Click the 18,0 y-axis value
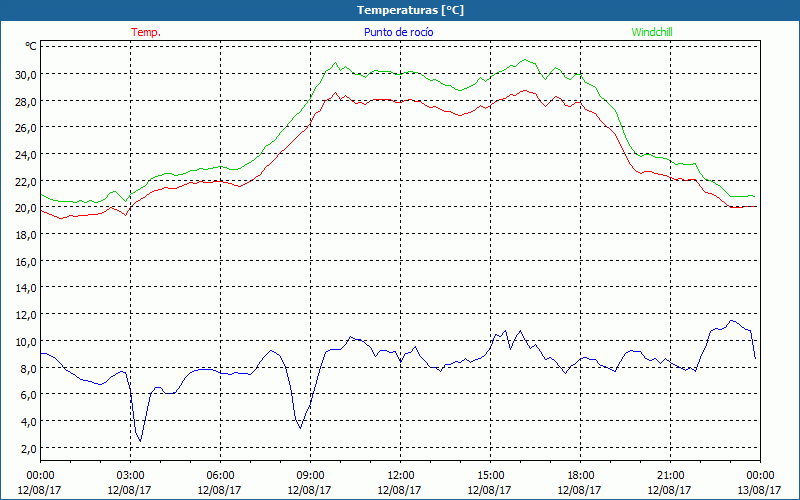Viewport: 800px width, 500px height. 26,235
